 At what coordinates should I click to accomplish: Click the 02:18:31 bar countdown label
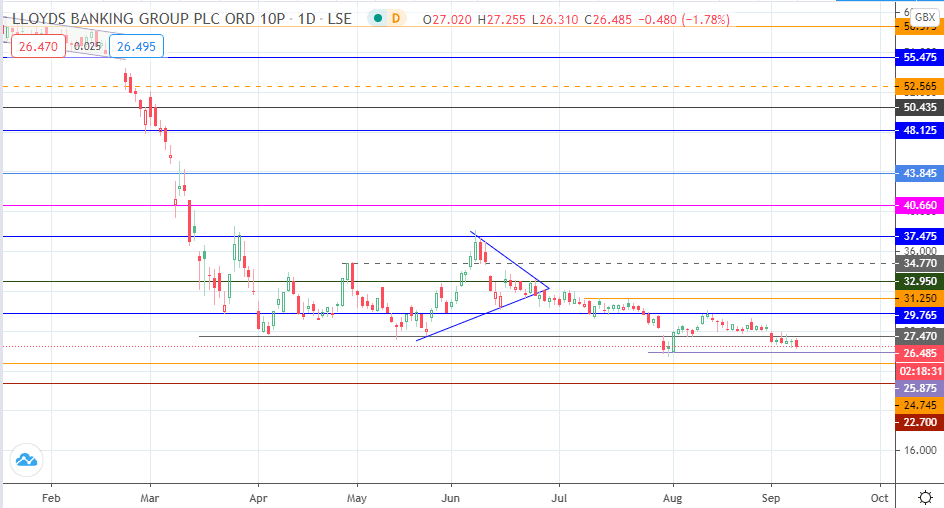(919, 371)
